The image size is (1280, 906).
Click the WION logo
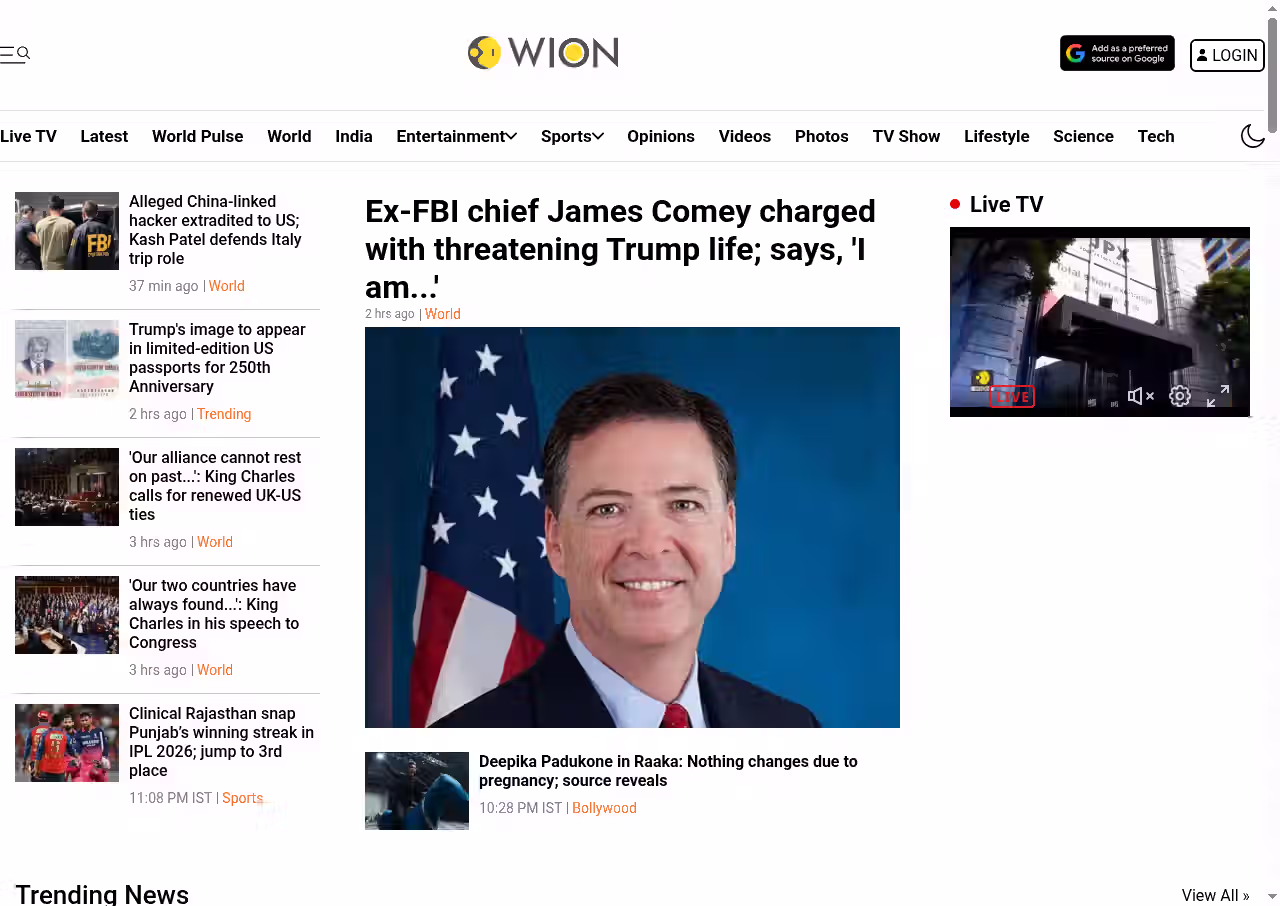click(543, 52)
